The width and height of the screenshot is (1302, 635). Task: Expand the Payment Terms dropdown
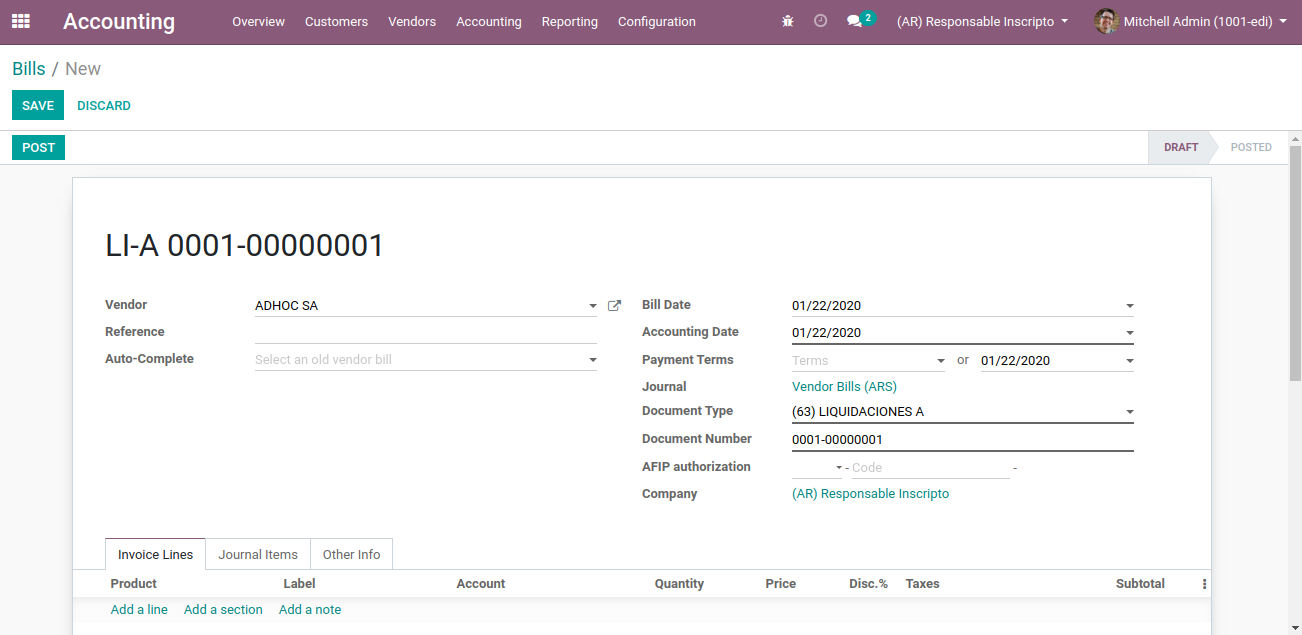tap(940, 361)
